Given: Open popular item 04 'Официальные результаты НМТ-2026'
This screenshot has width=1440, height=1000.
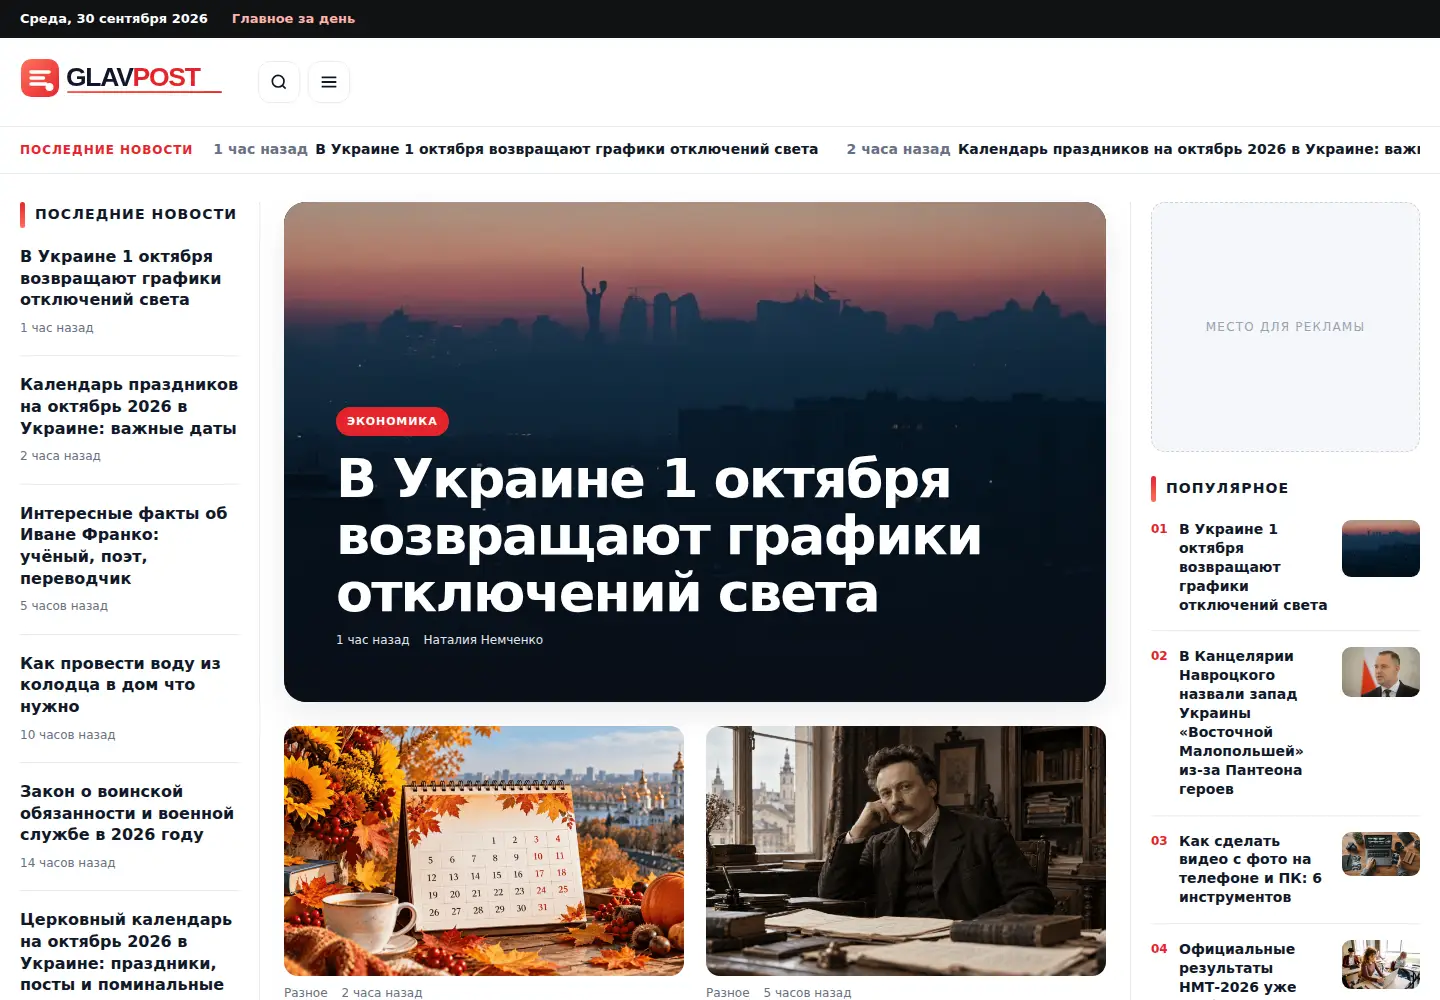Looking at the screenshot, I should pyautogui.click(x=1237, y=968).
